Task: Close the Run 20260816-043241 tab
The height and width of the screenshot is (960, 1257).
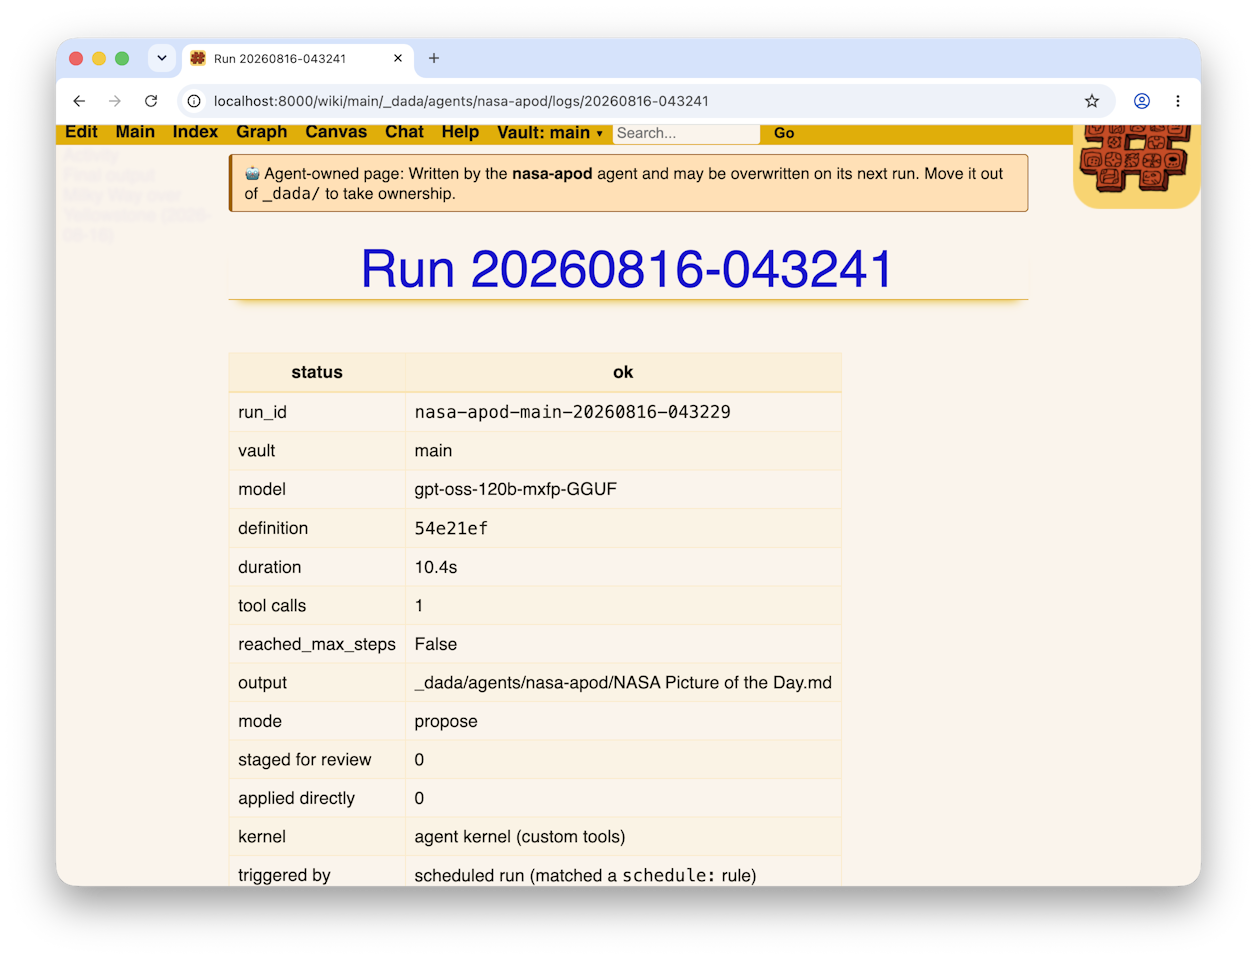Action: (x=398, y=58)
